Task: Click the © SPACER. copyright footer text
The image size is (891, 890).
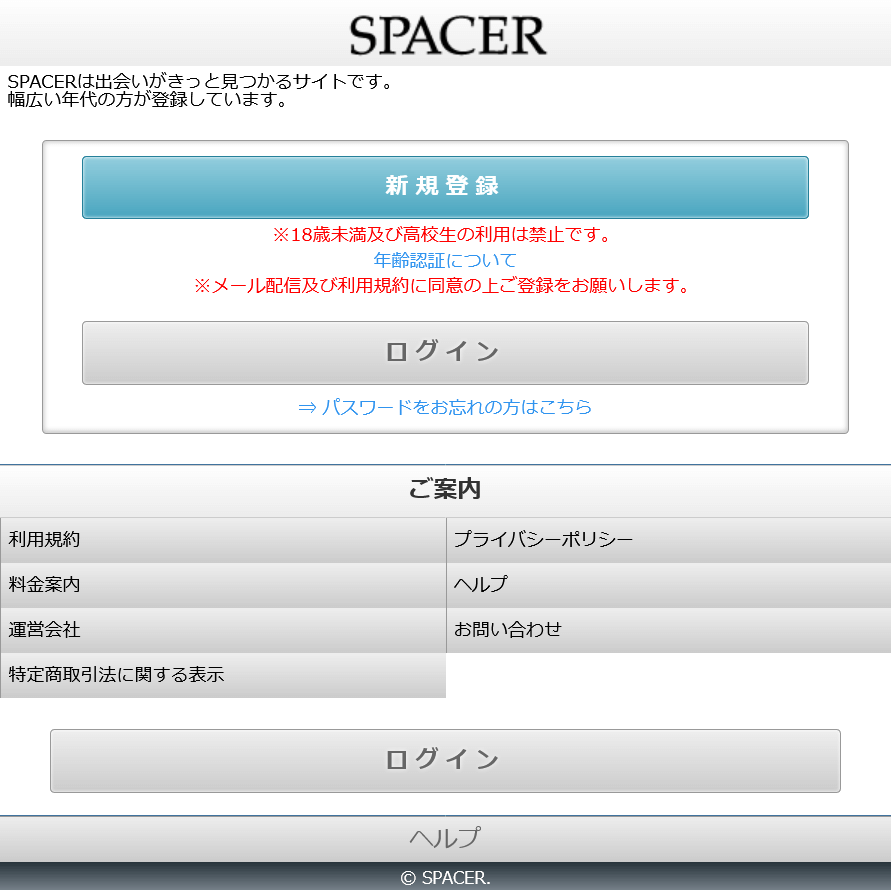Action: tap(445, 878)
